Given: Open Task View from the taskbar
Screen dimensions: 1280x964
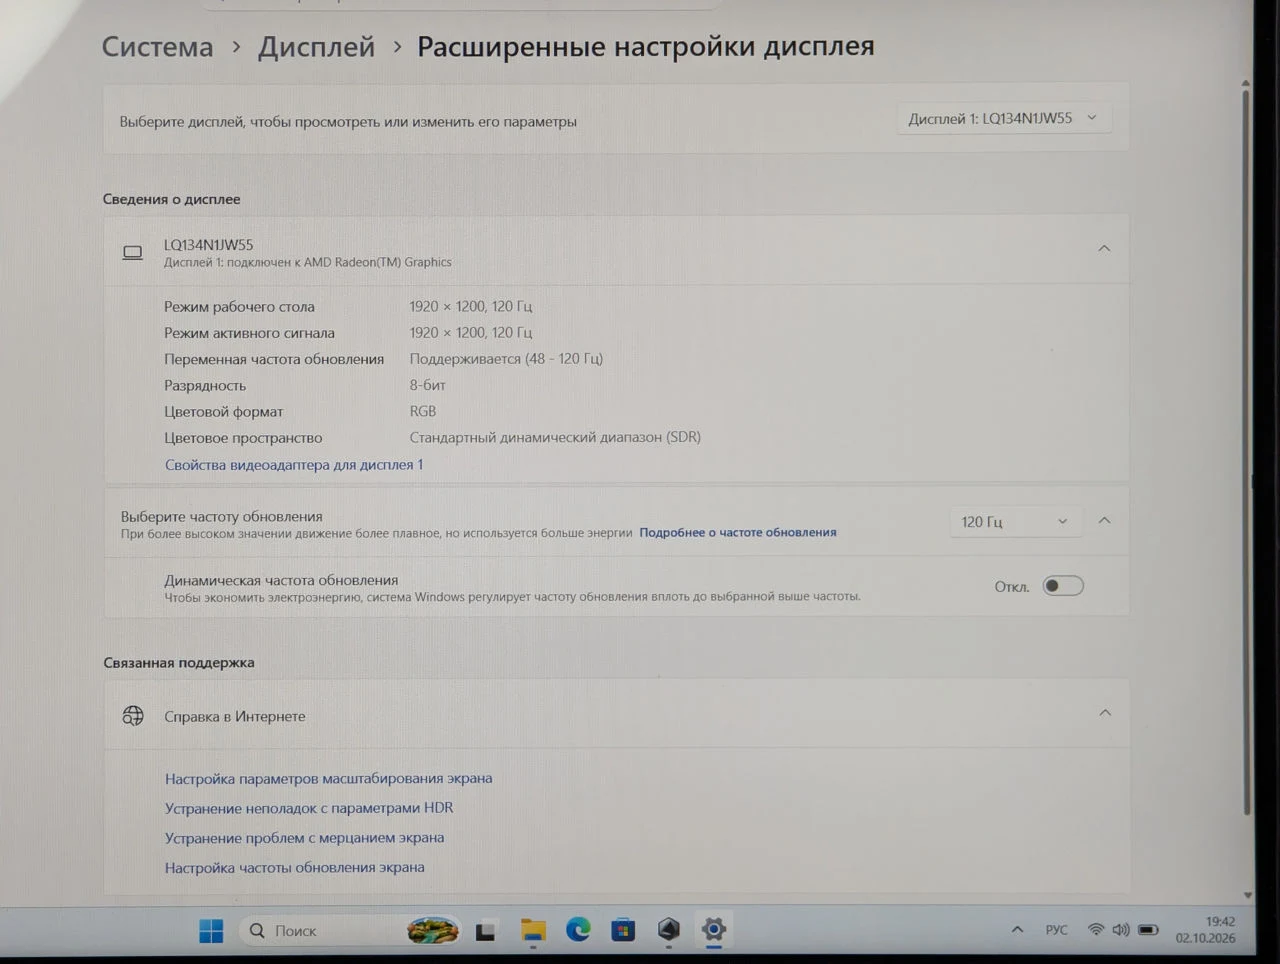Looking at the screenshot, I should point(486,931).
